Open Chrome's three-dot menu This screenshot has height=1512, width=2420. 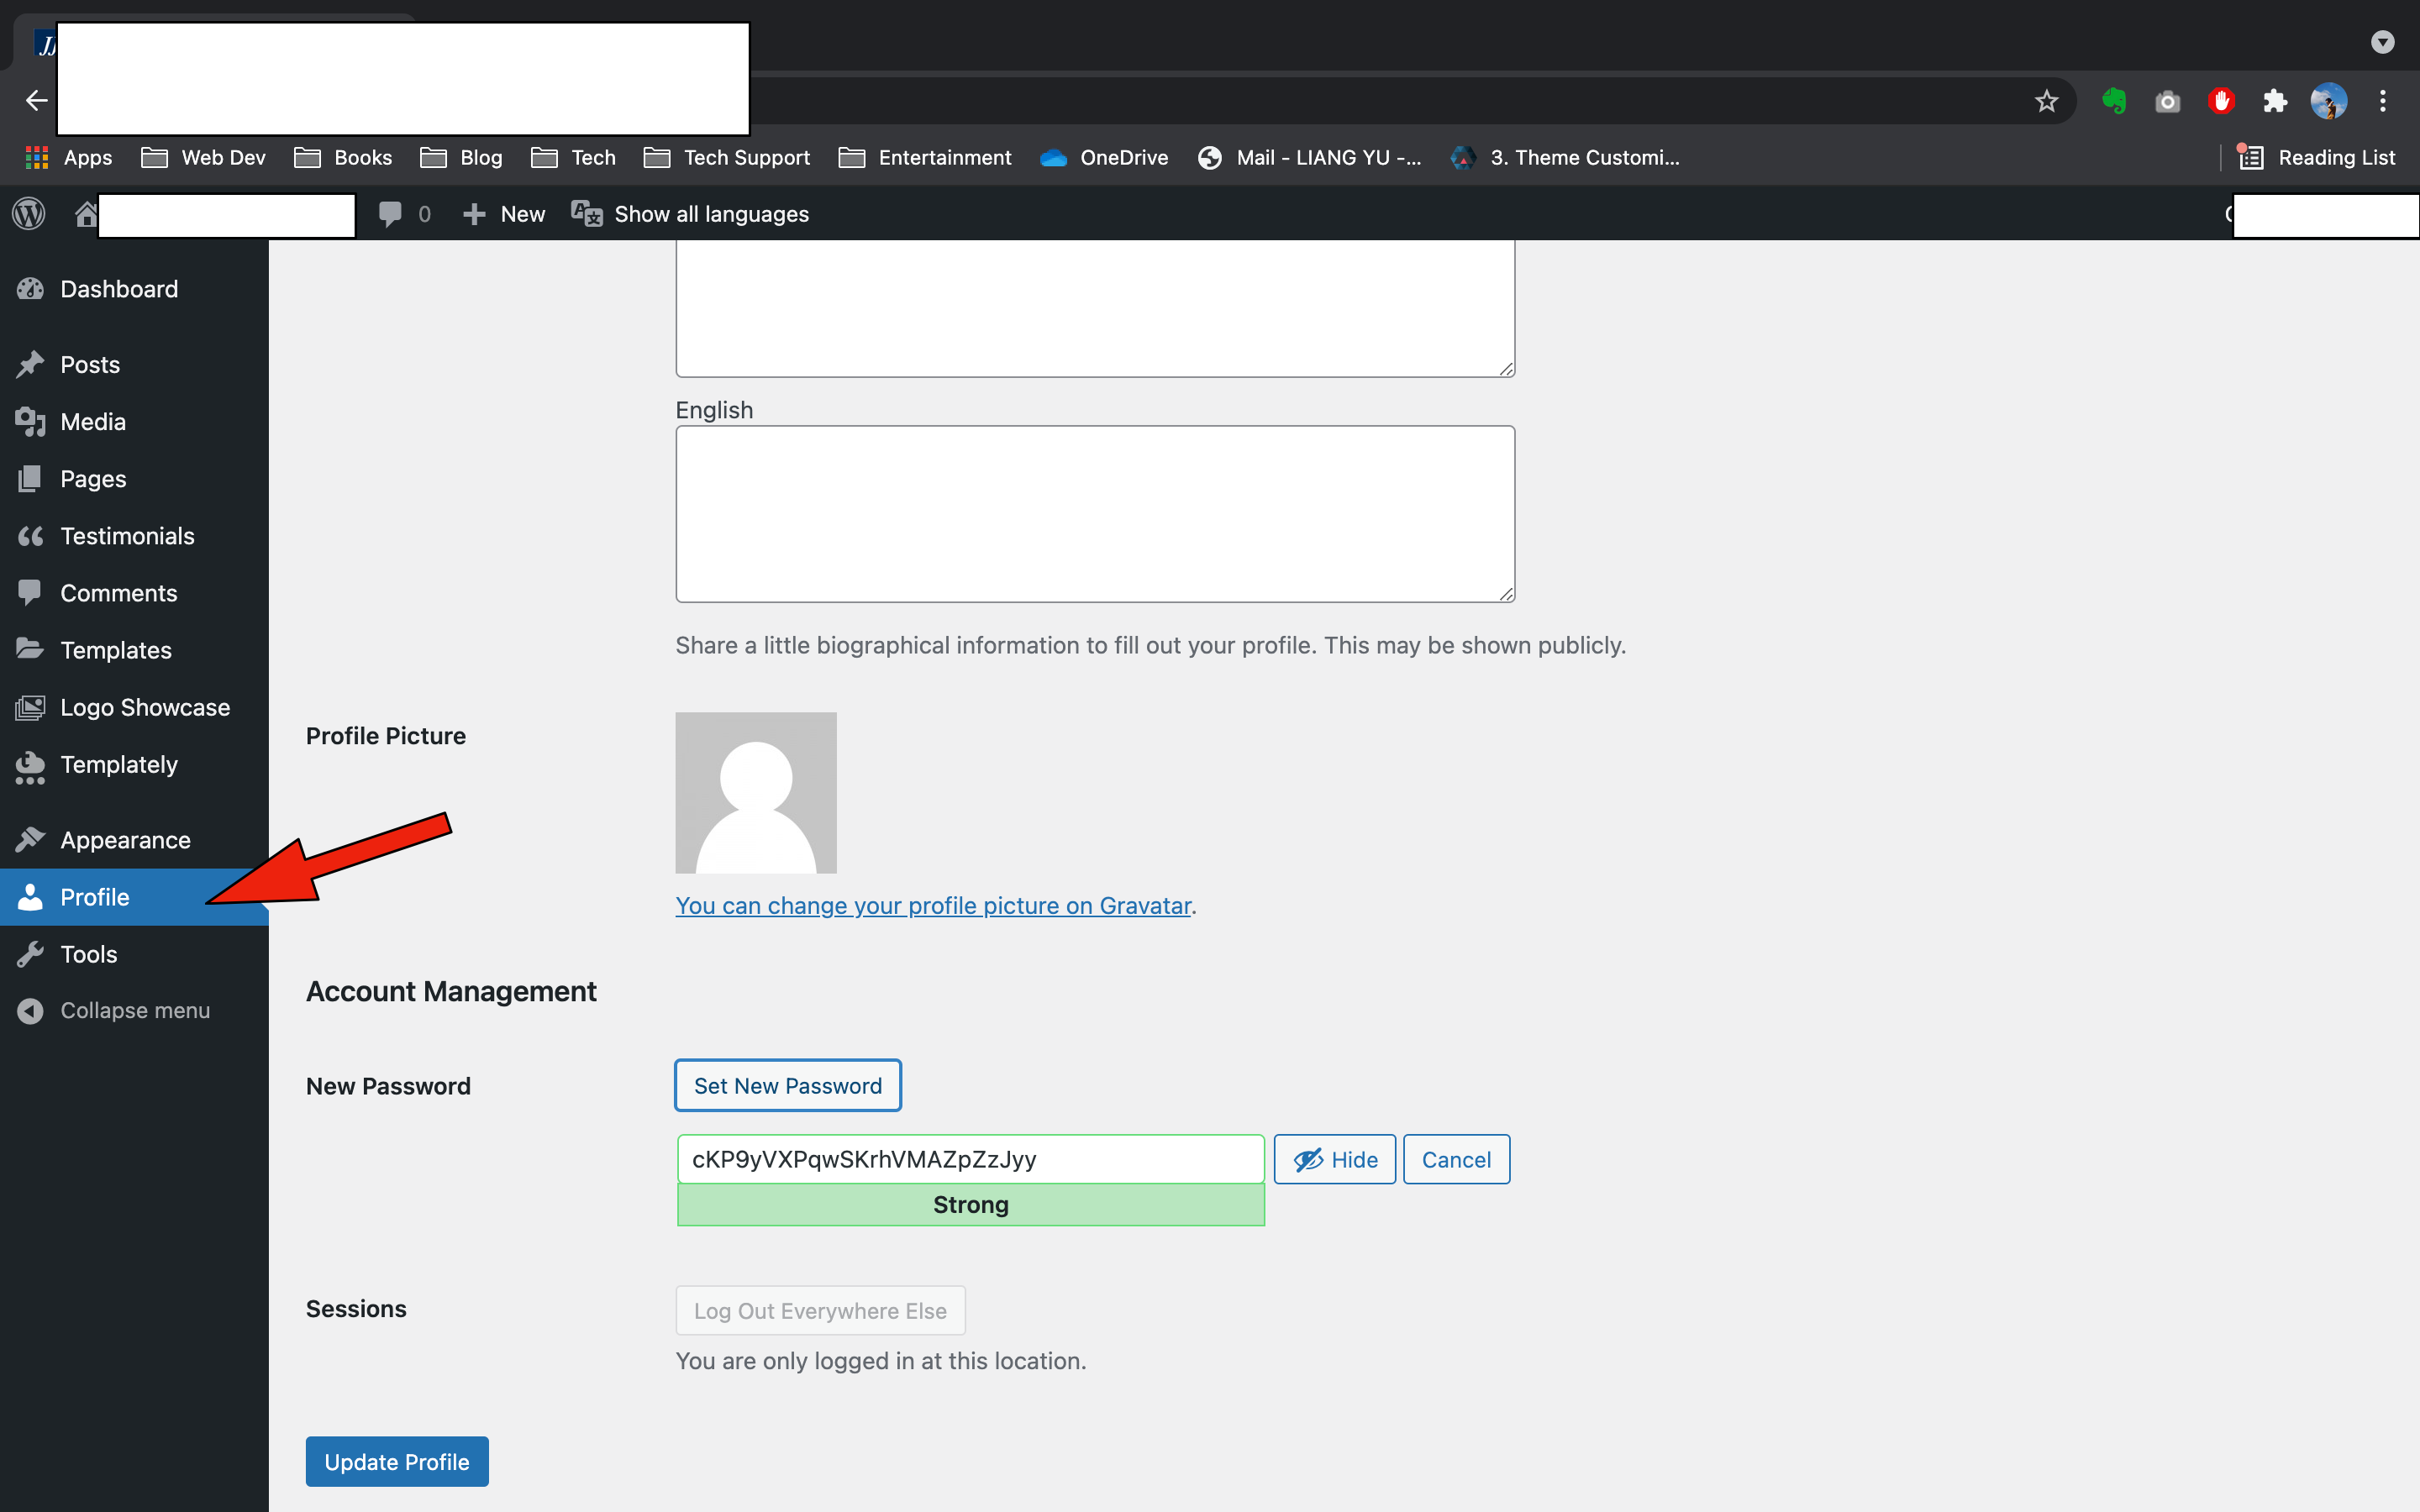pos(2382,101)
